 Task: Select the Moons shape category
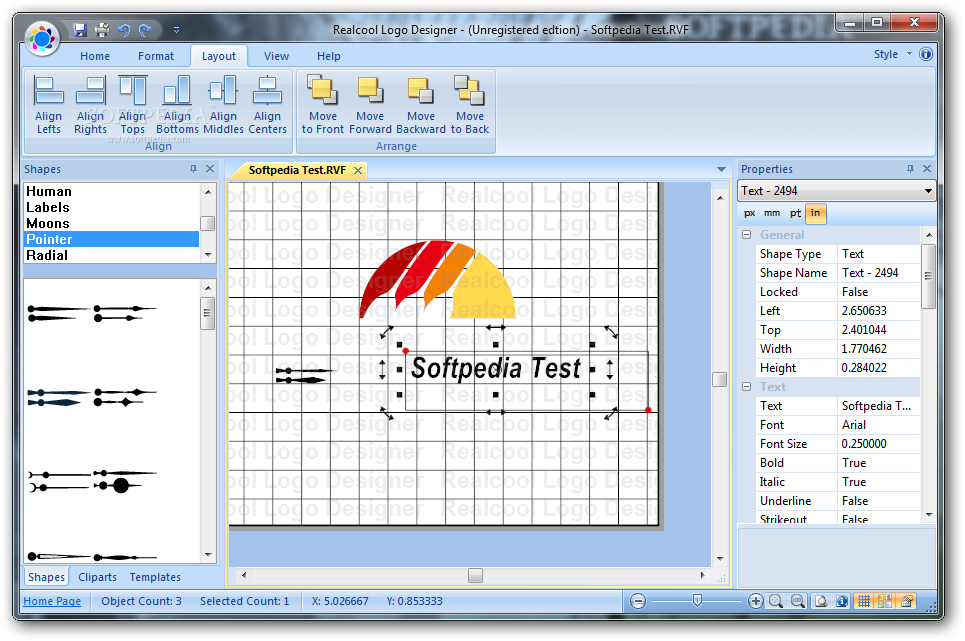click(x=111, y=223)
